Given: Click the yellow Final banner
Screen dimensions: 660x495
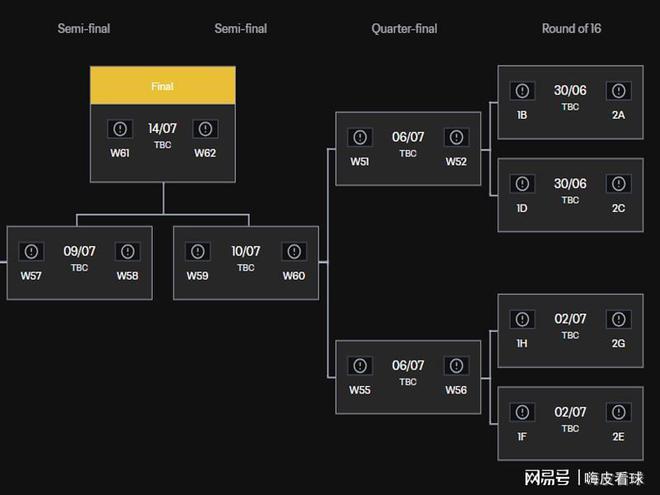Looking at the screenshot, I should tap(163, 86).
